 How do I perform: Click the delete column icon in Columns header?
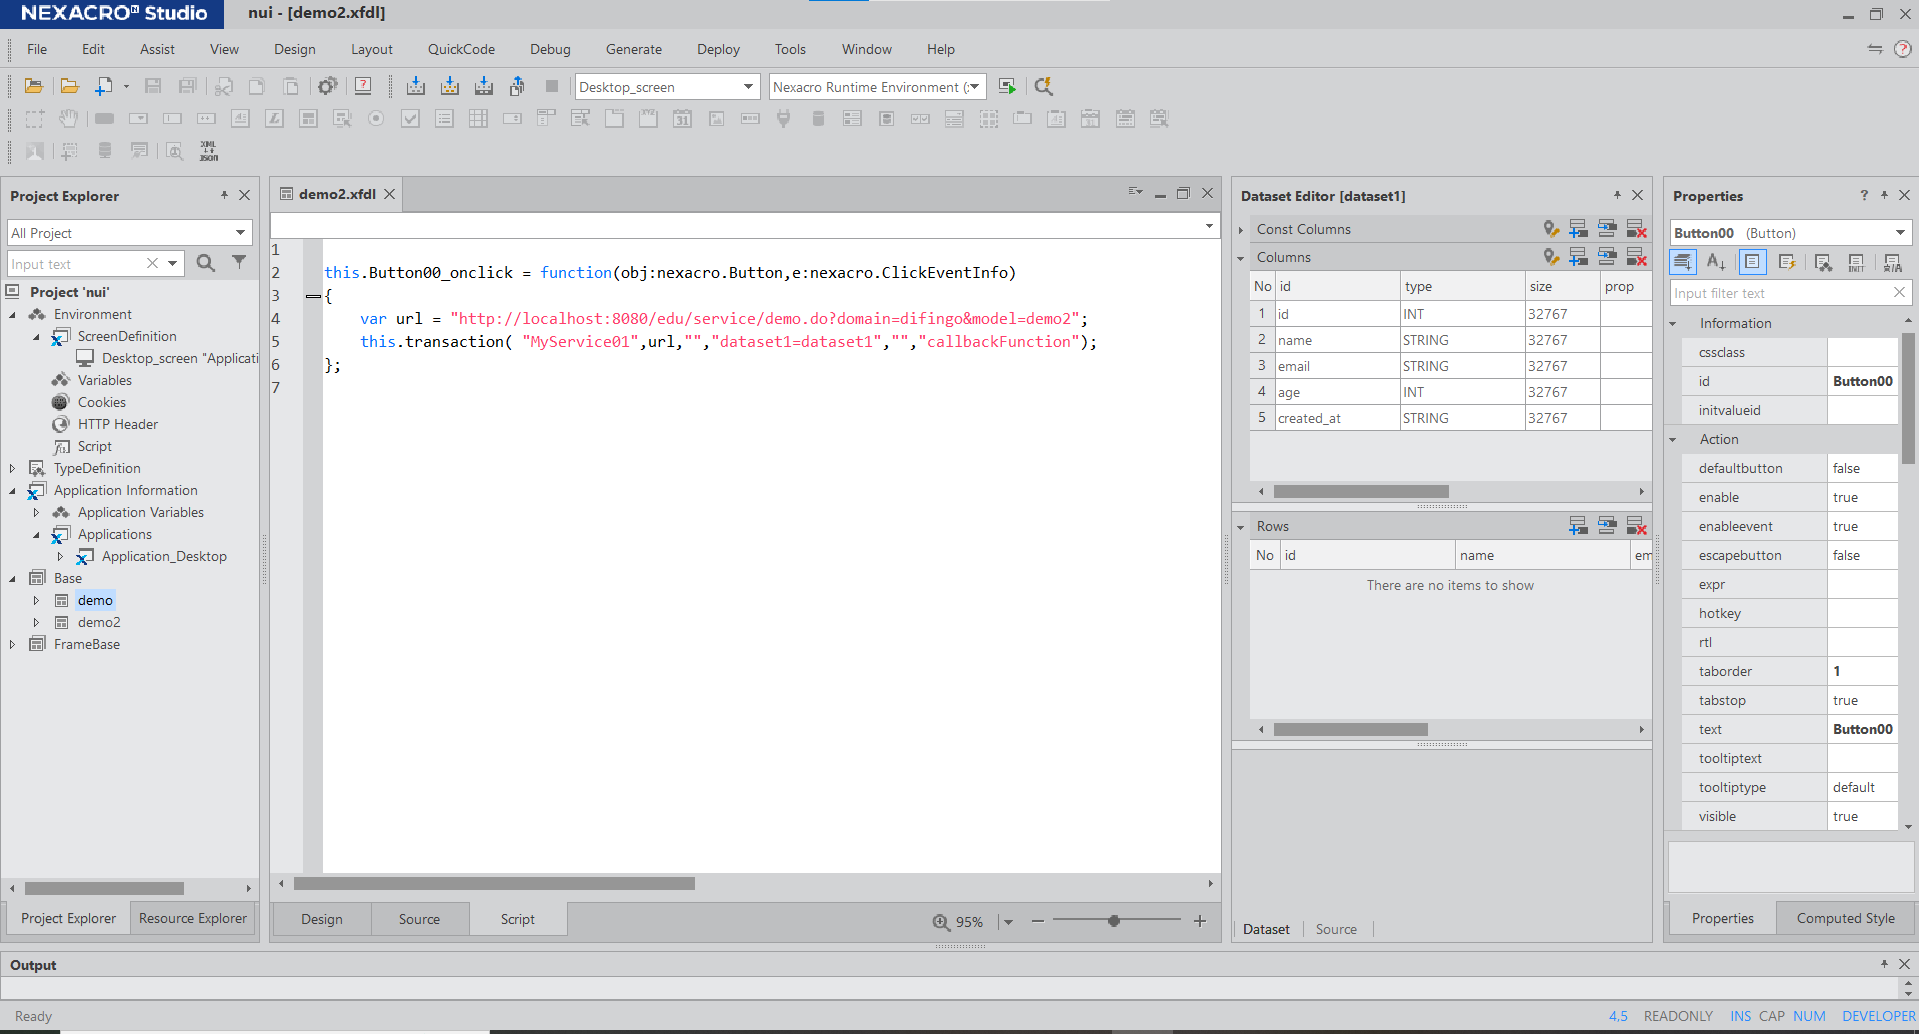pos(1636,257)
